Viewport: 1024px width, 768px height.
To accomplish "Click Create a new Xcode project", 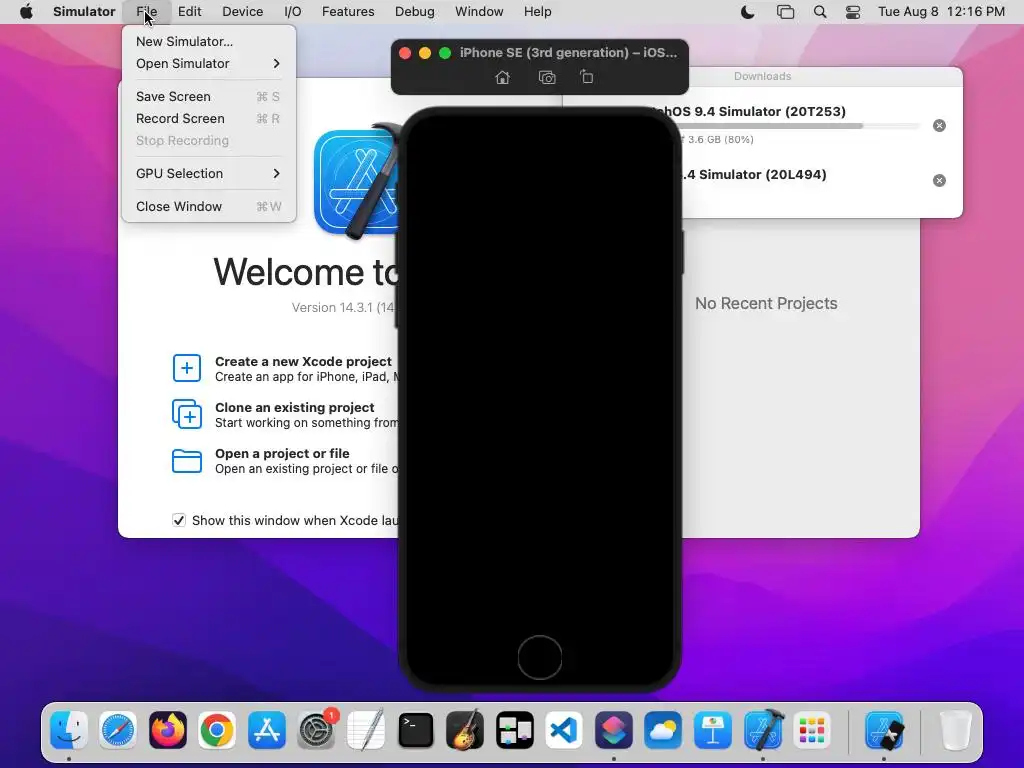I will pyautogui.click(x=303, y=361).
